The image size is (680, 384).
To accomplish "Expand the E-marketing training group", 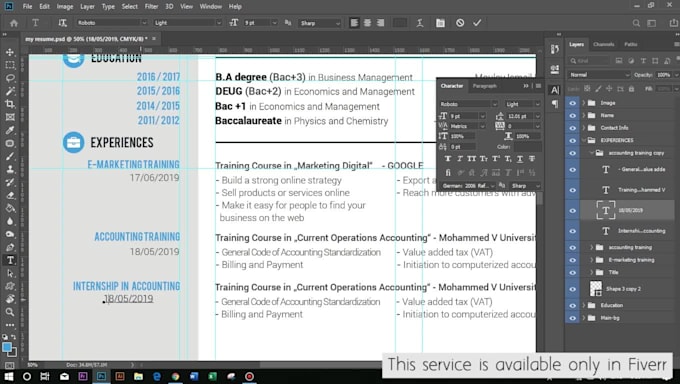I will pyautogui.click(x=592, y=260).
